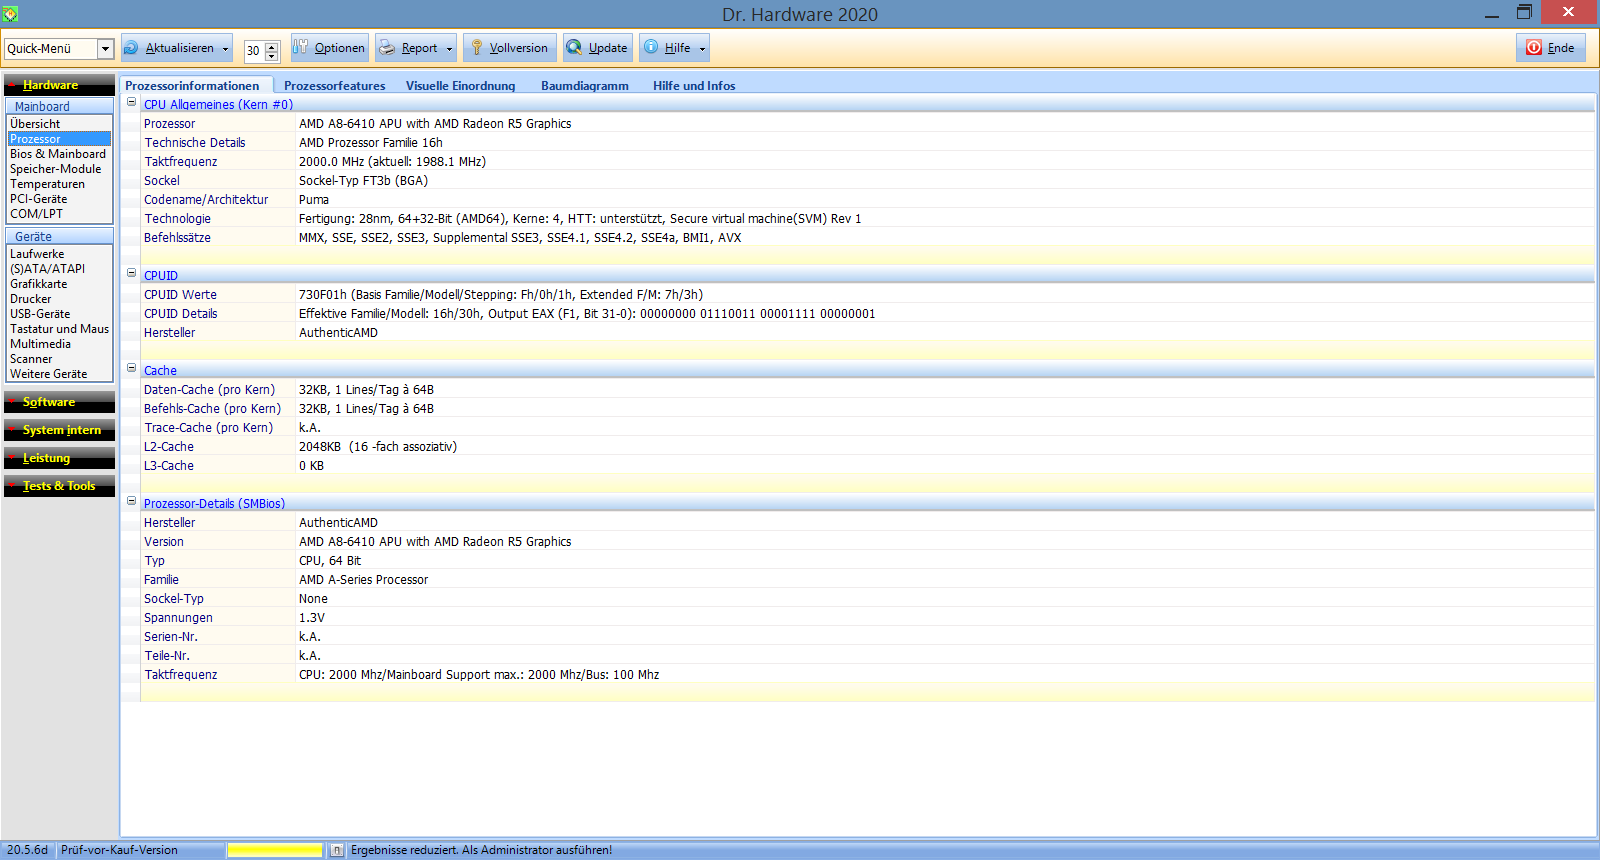This screenshot has height=860, width=1600.
Task: Click the status bar document icon
Action: point(337,850)
